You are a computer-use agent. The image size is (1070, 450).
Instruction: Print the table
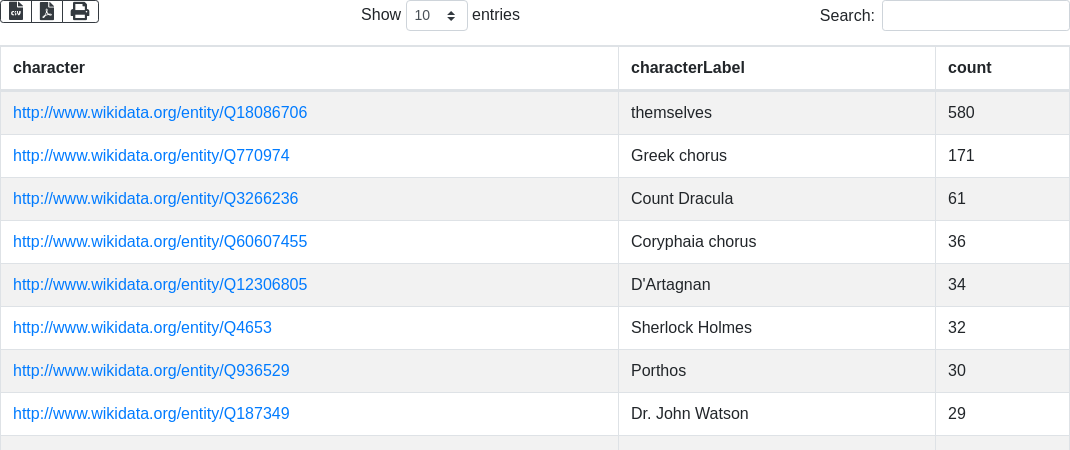tap(80, 11)
